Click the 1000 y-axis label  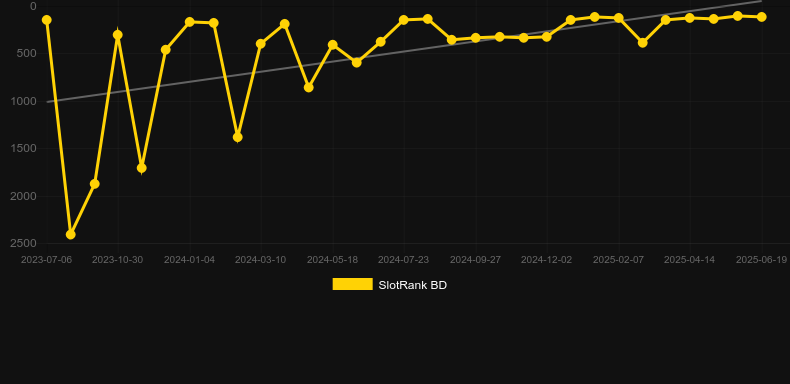pos(23,101)
